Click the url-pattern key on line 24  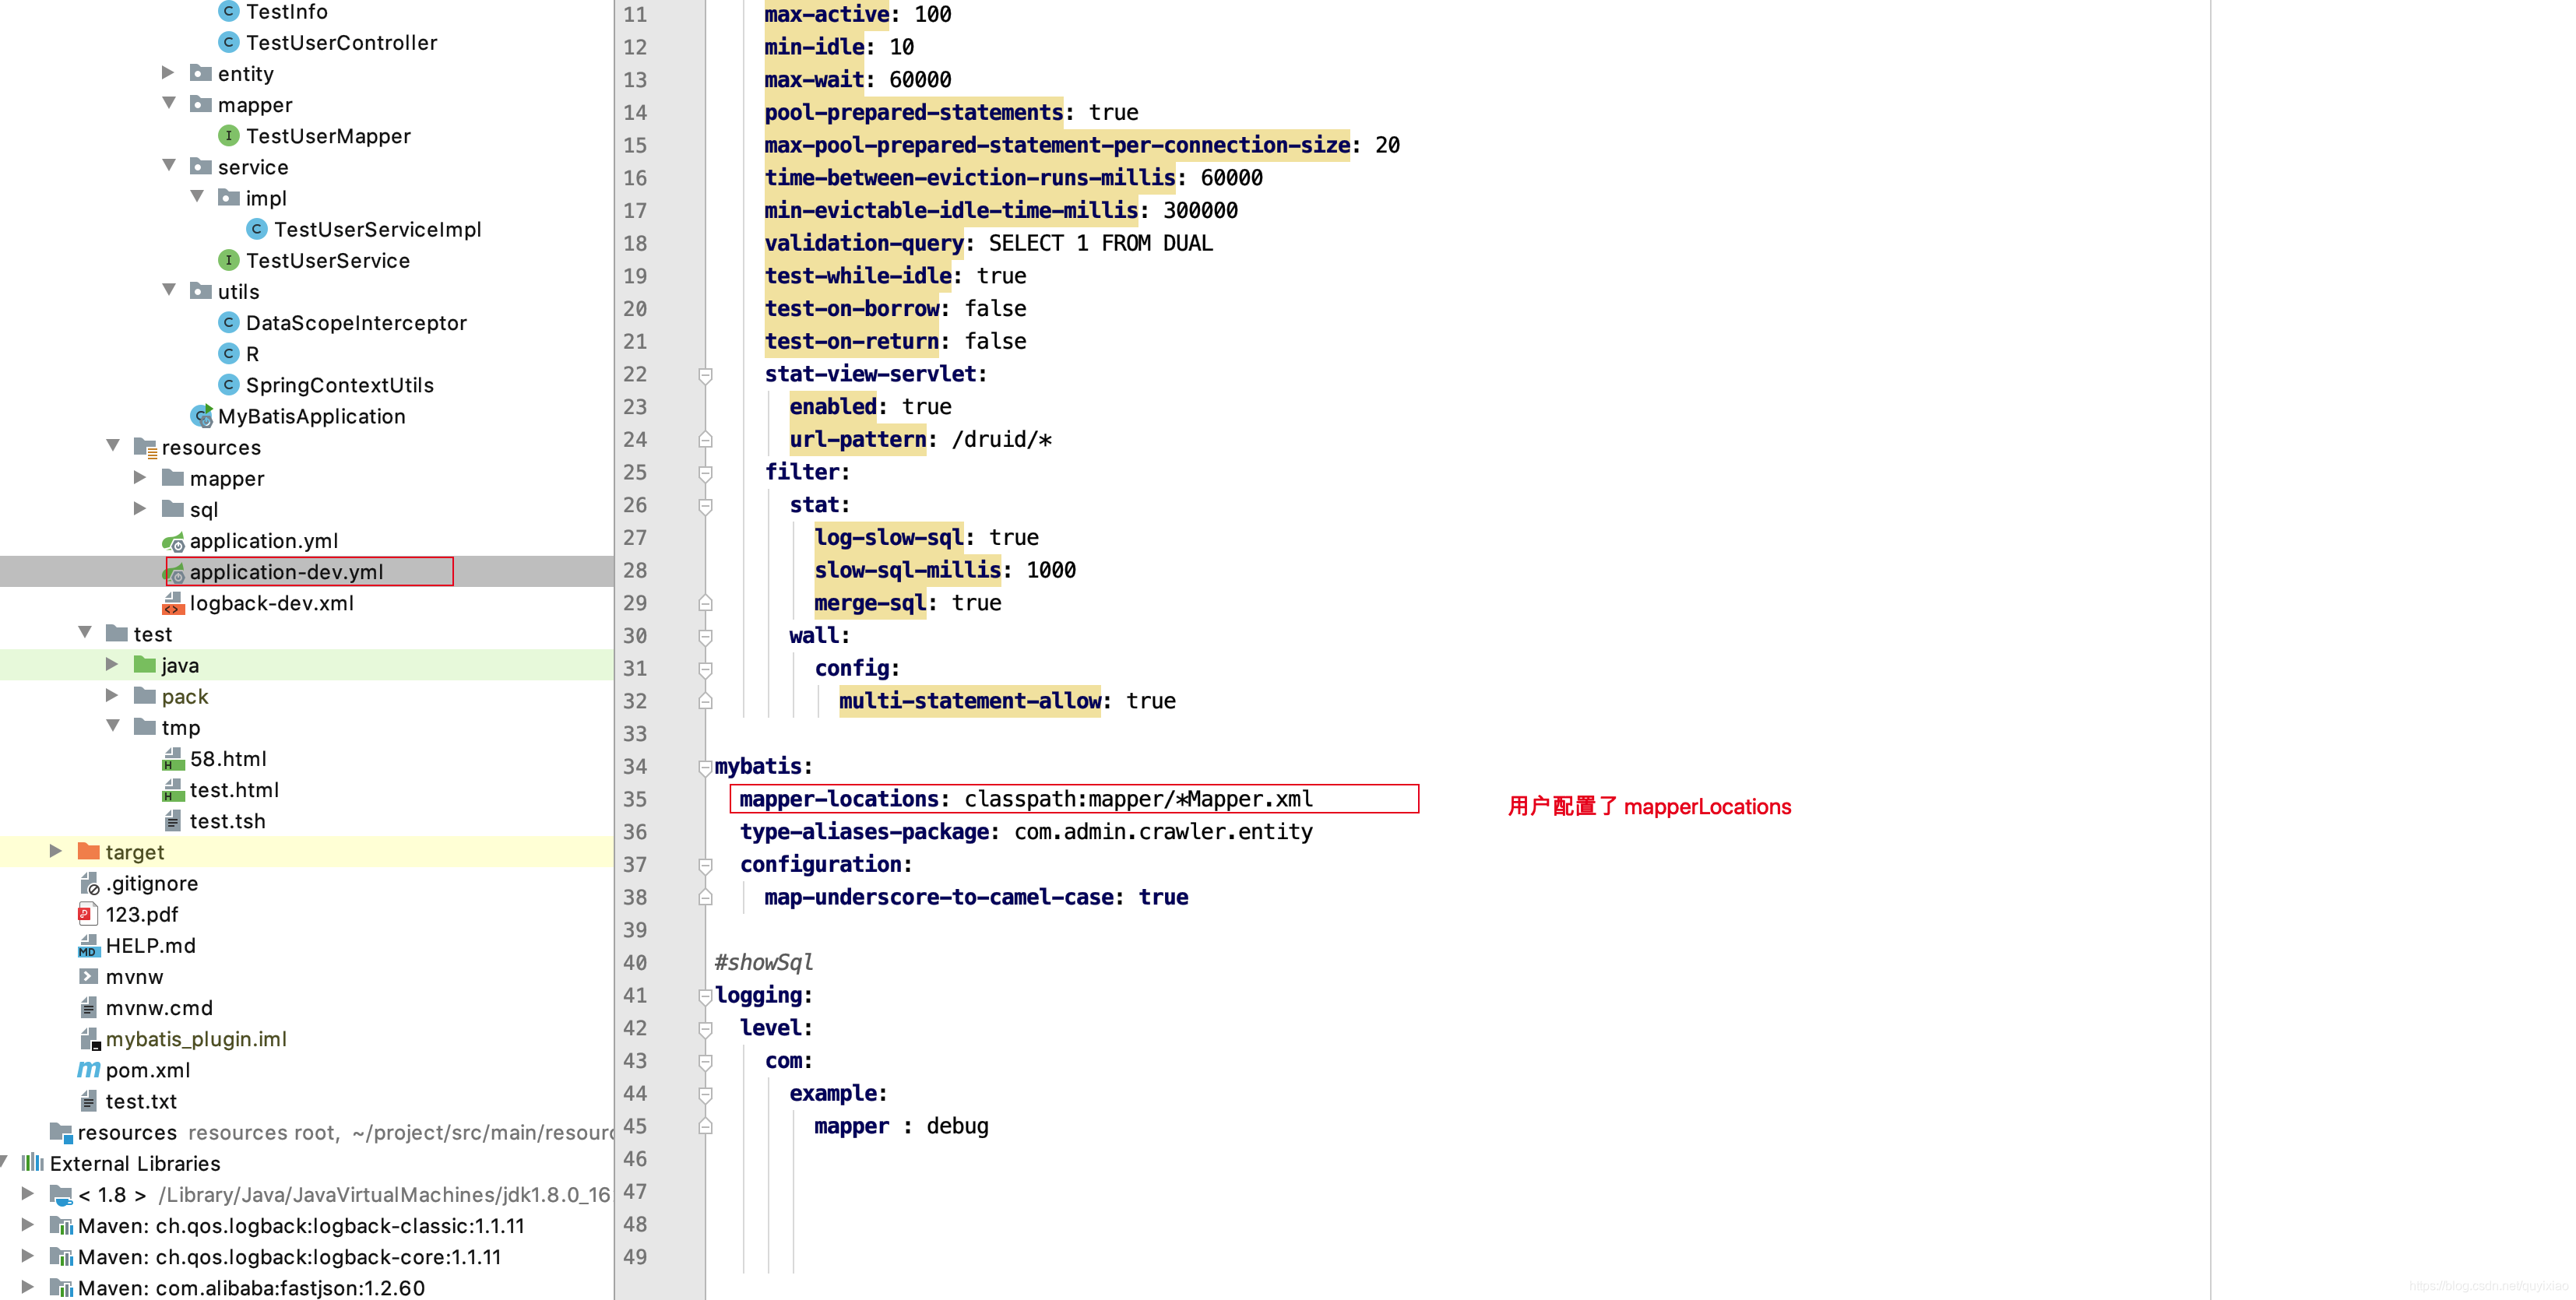click(x=857, y=439)
